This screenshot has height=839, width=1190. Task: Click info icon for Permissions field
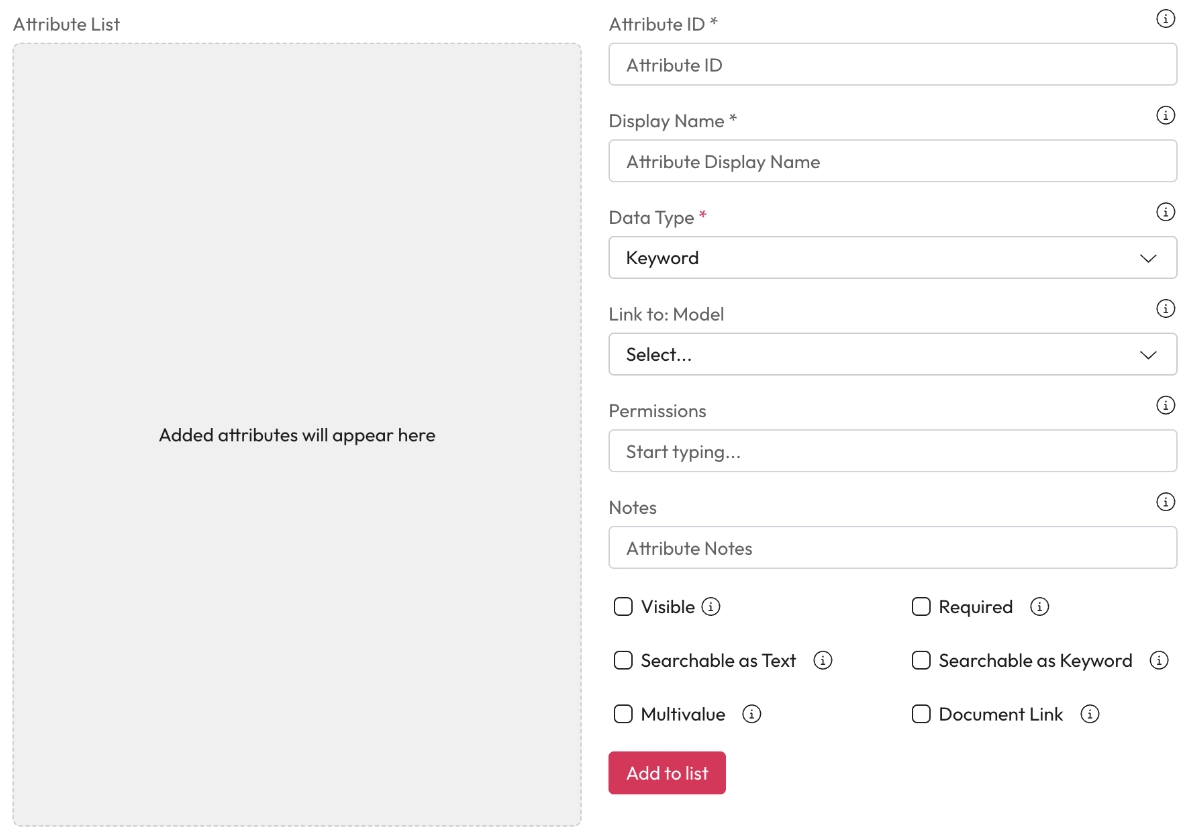pos(1165,406)
